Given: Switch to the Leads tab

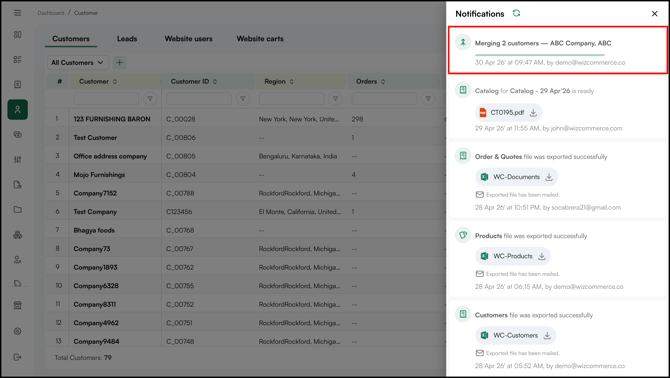Looking at the screenshot, I should click(127, 38).
